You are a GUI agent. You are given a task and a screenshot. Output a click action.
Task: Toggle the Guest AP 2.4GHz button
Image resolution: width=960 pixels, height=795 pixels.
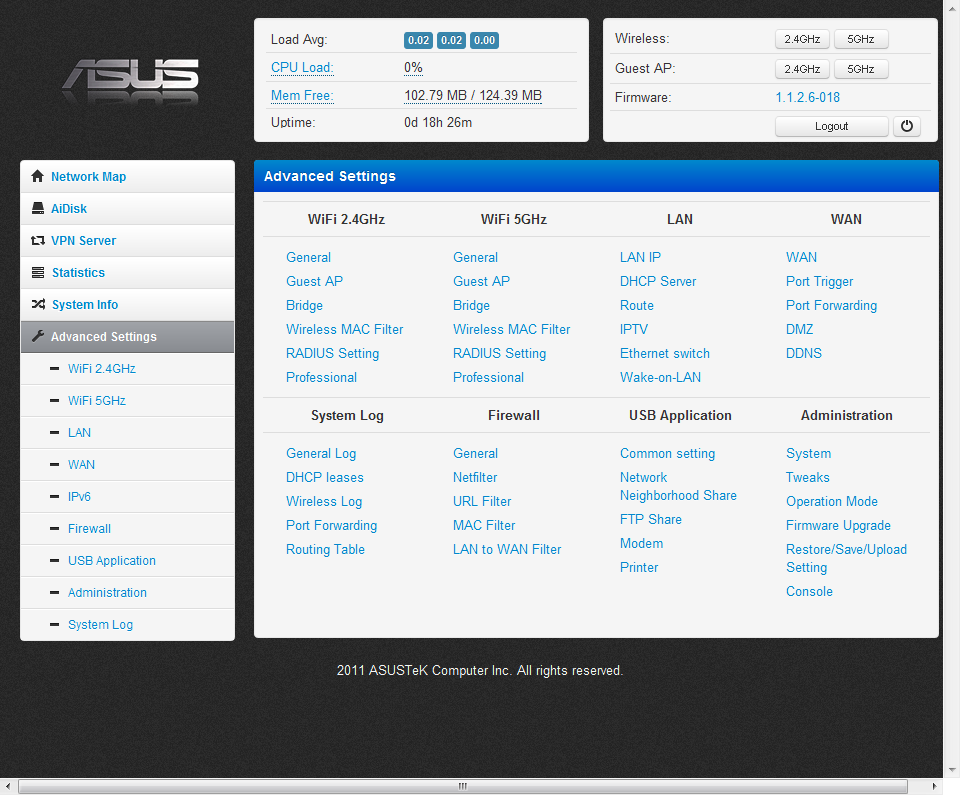802,69
